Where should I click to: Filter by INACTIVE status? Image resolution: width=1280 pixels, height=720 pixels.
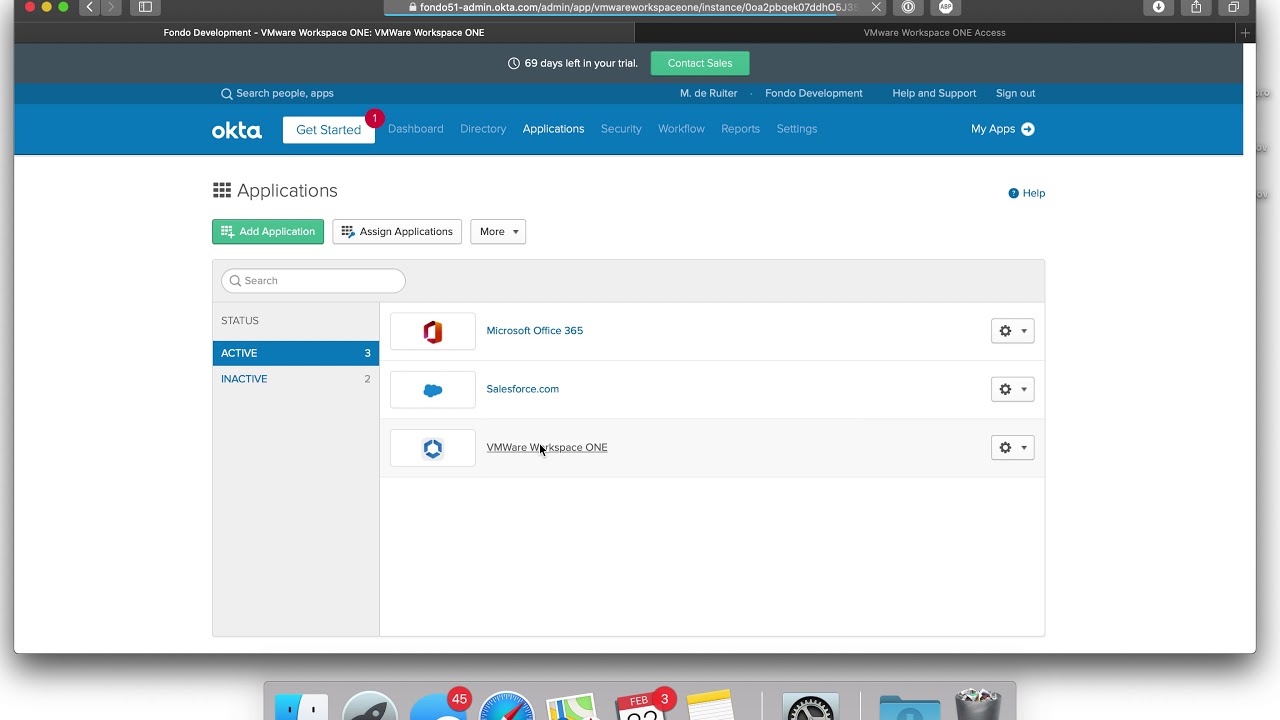(296, 379)
